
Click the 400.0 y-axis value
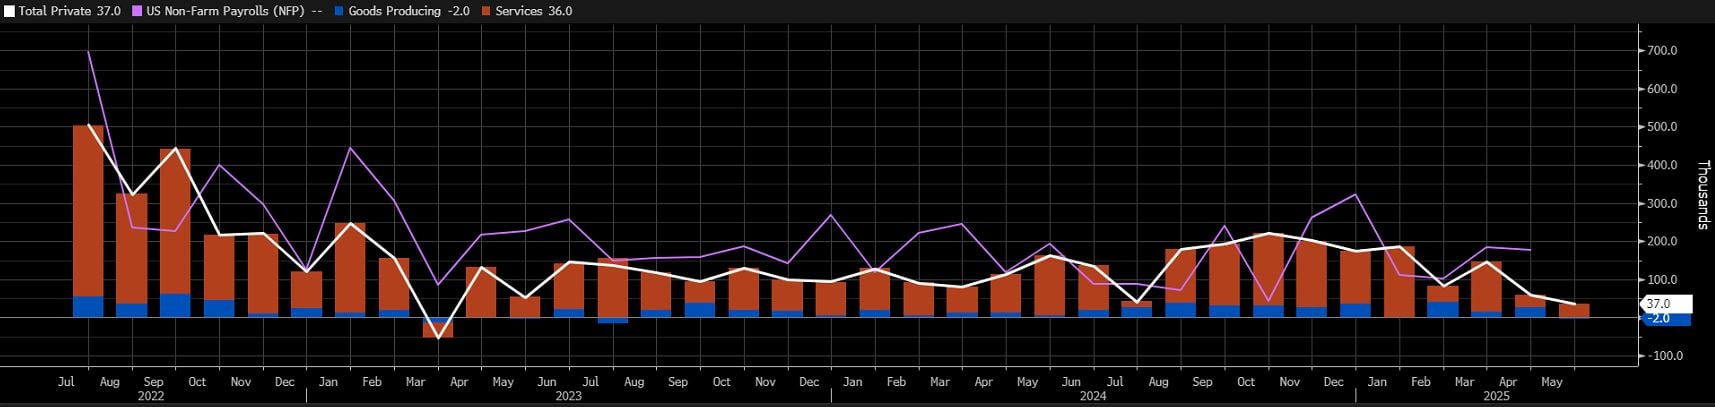pos(1663,165)
